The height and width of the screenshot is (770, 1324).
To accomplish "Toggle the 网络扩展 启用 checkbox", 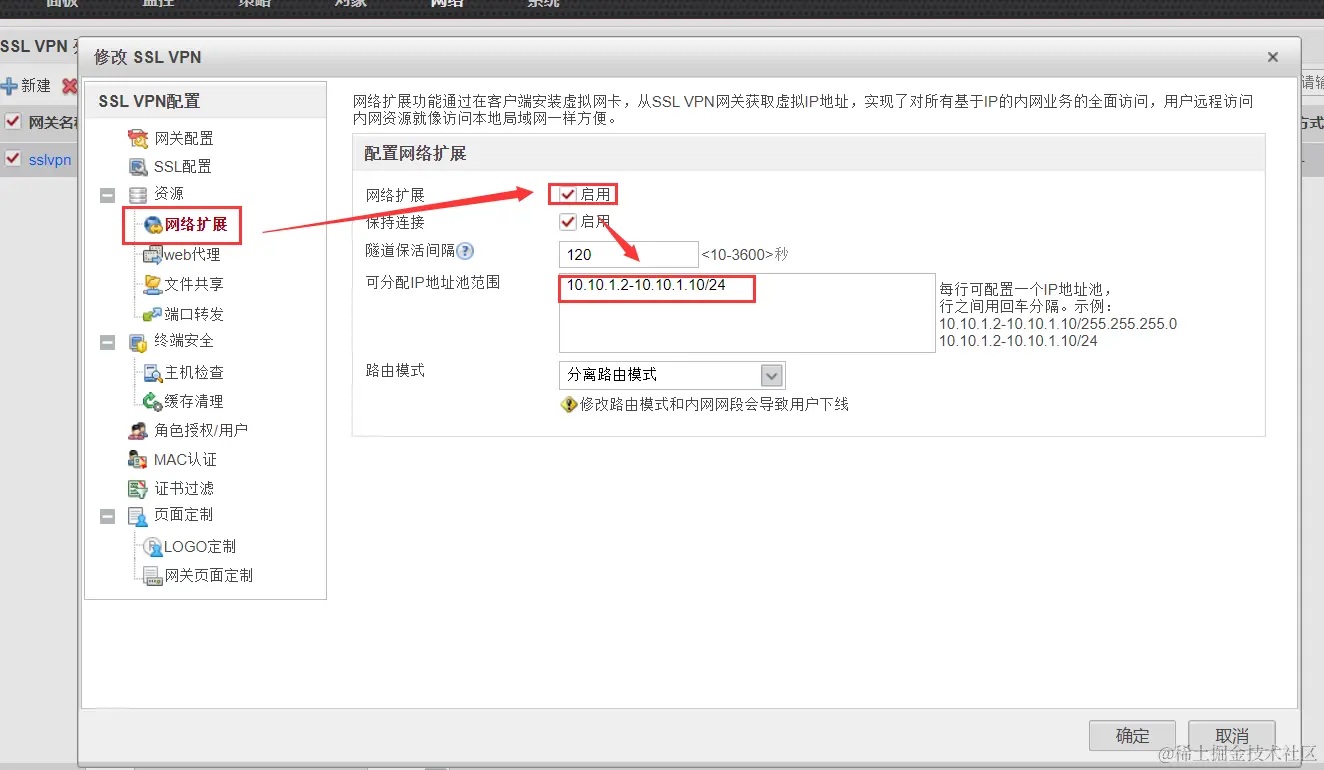I will tap(568, 194).
